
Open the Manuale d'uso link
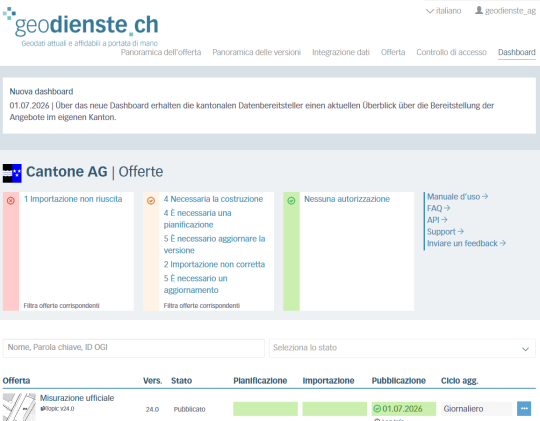pyautogui.click(x=457, y=196)
